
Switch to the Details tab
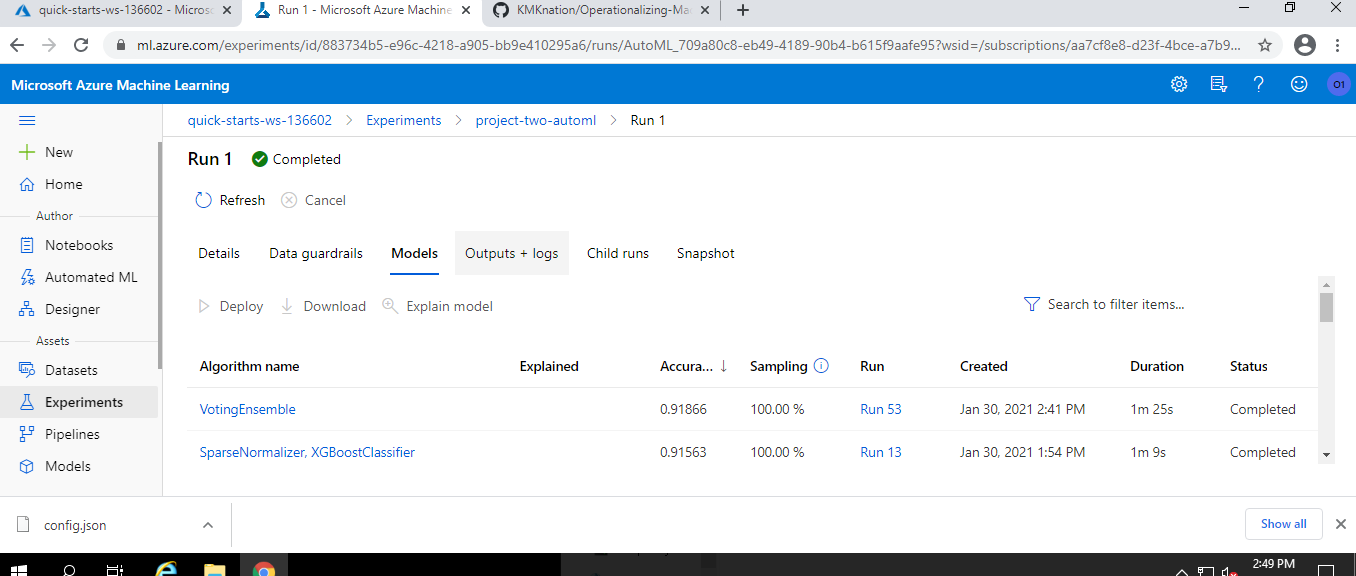(219, 253)
